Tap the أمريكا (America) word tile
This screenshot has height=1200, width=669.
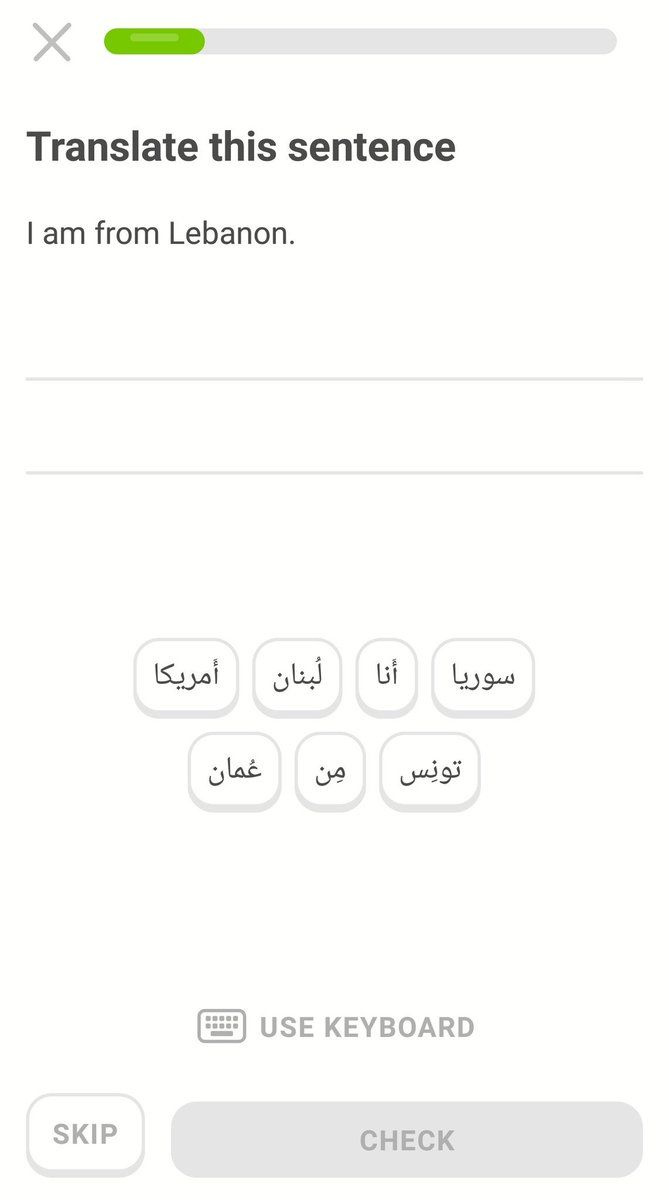click(x=186, y=675)
